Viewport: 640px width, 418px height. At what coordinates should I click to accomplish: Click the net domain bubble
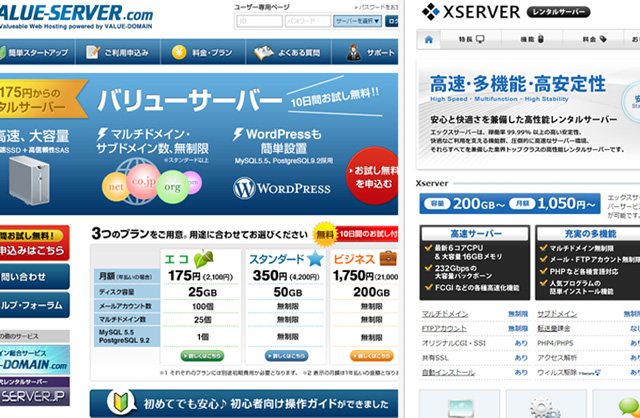tap(115, 187)
